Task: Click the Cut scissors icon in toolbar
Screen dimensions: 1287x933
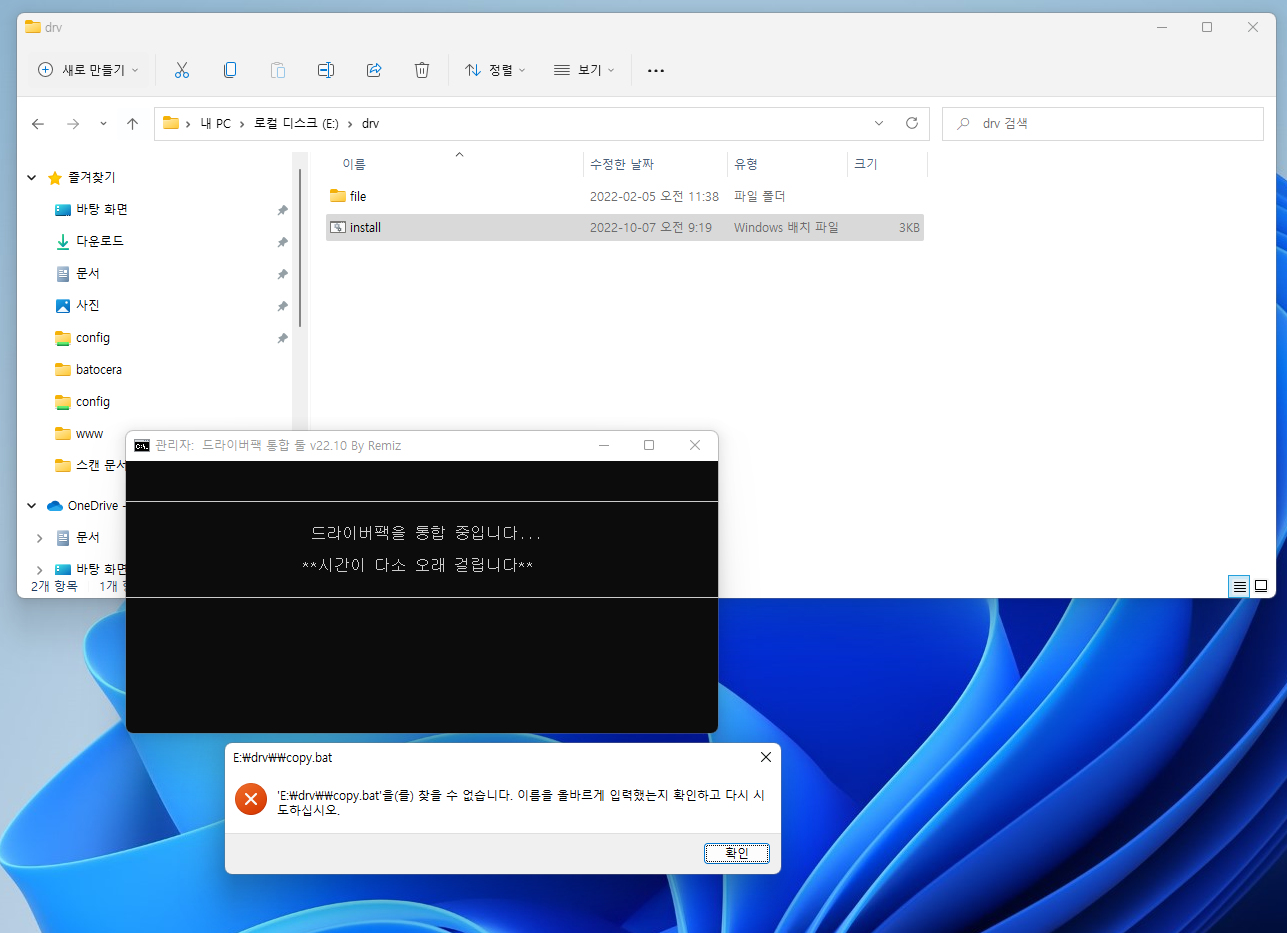Action: point(181,70)
